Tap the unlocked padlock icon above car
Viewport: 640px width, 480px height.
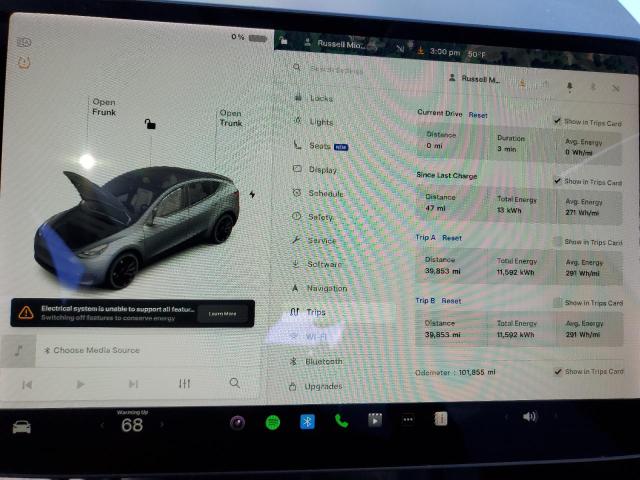150,124
